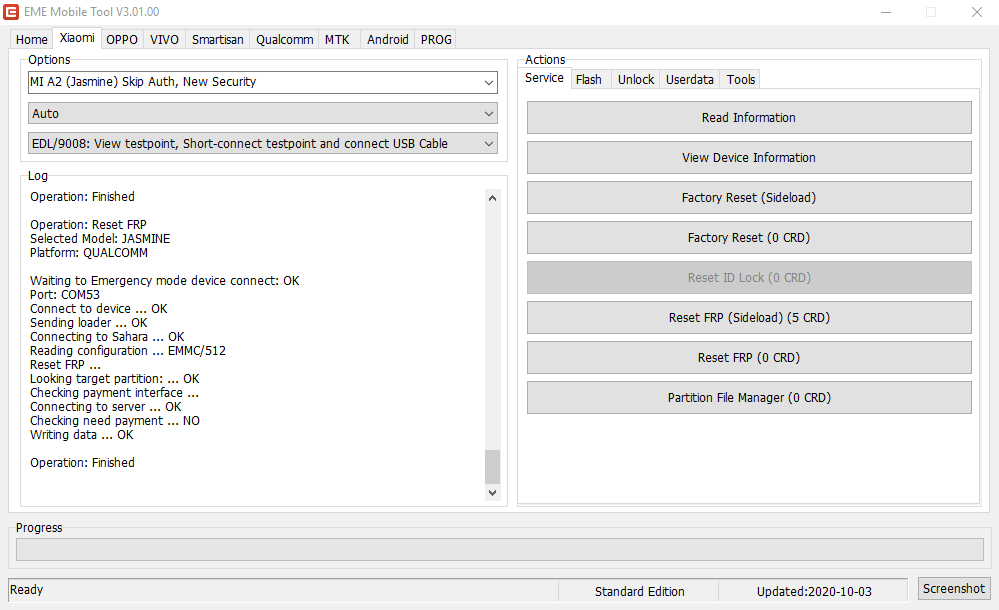Open the Qualcomm tab

(284, 40)
